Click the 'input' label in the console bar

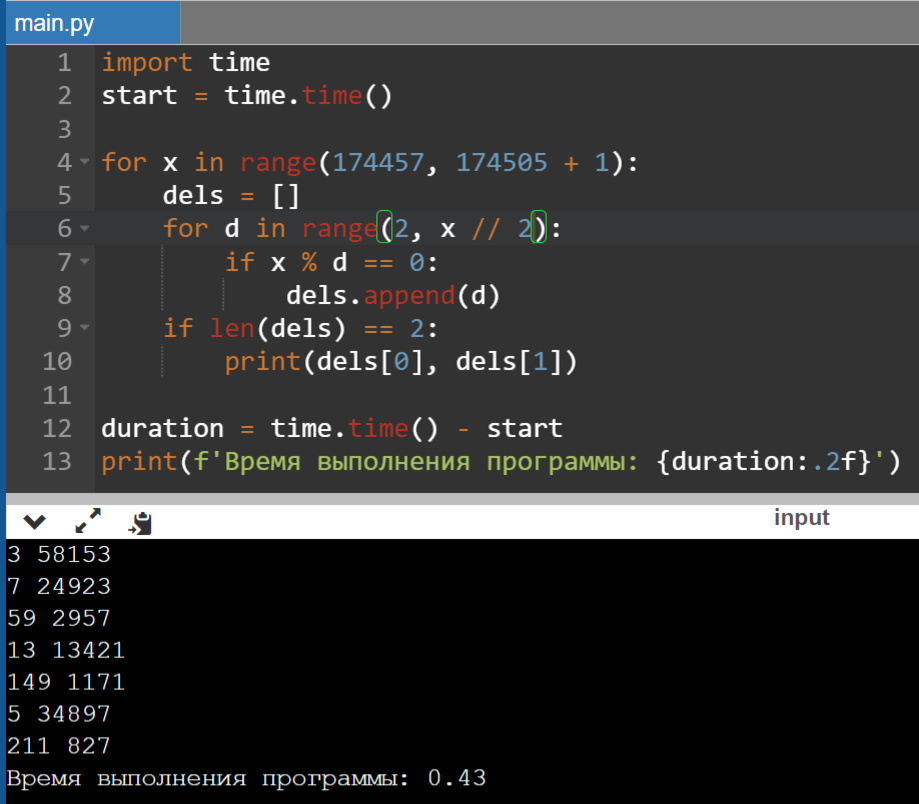801,518
